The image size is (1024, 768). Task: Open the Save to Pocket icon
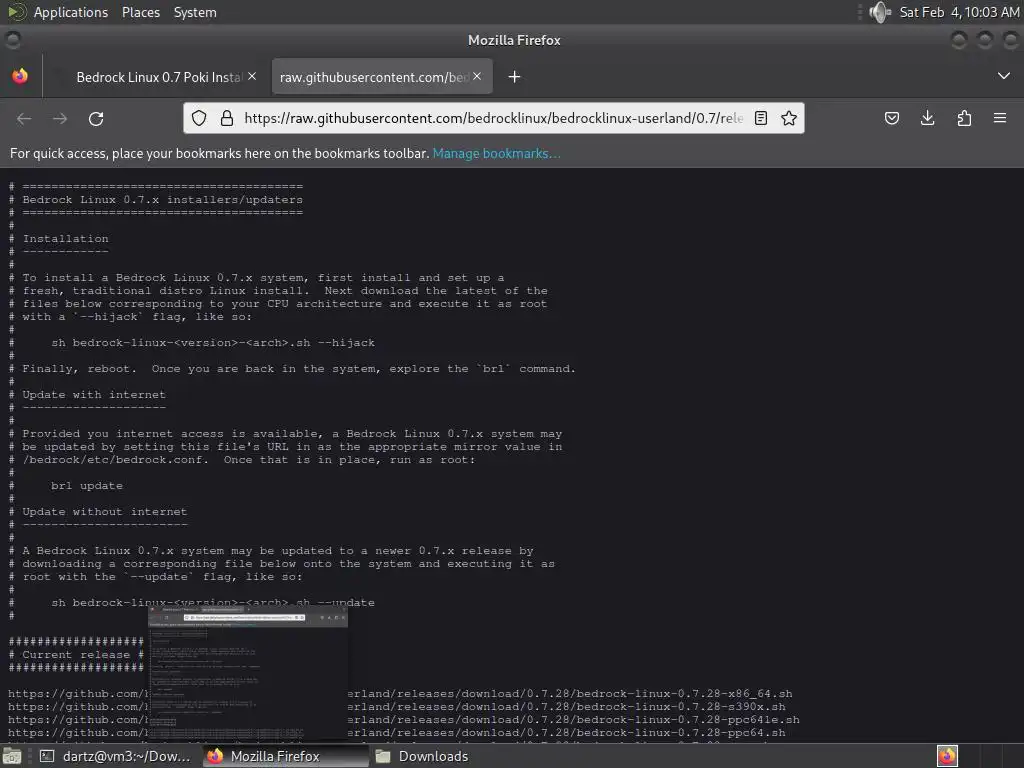892,118
